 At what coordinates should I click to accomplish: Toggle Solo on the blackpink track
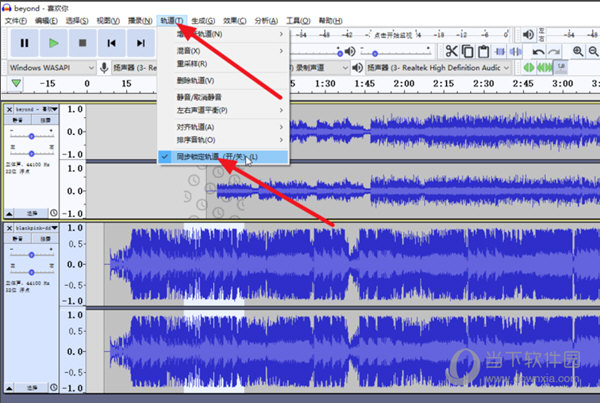[x=45, y=239]
